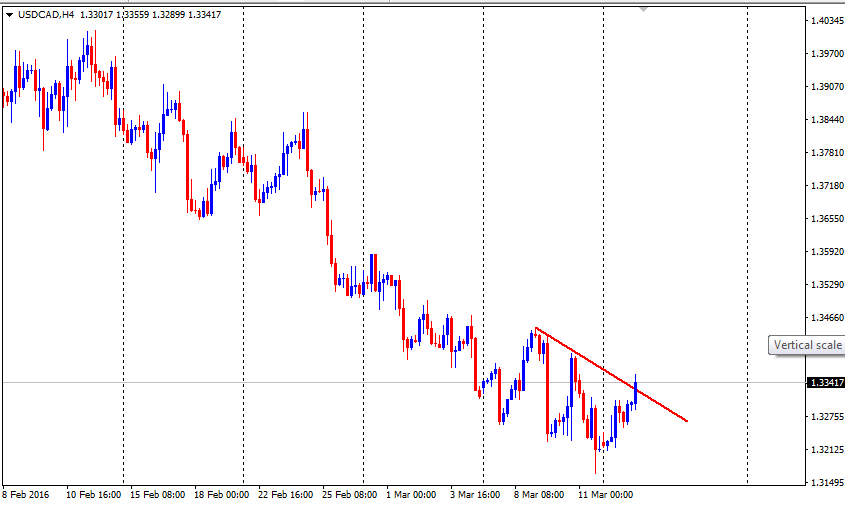The height and width of the screenshot is (505, 845).
Task: Click price level 1.36550 on scale
Action: pyautogui.click(x=827, y=218)
